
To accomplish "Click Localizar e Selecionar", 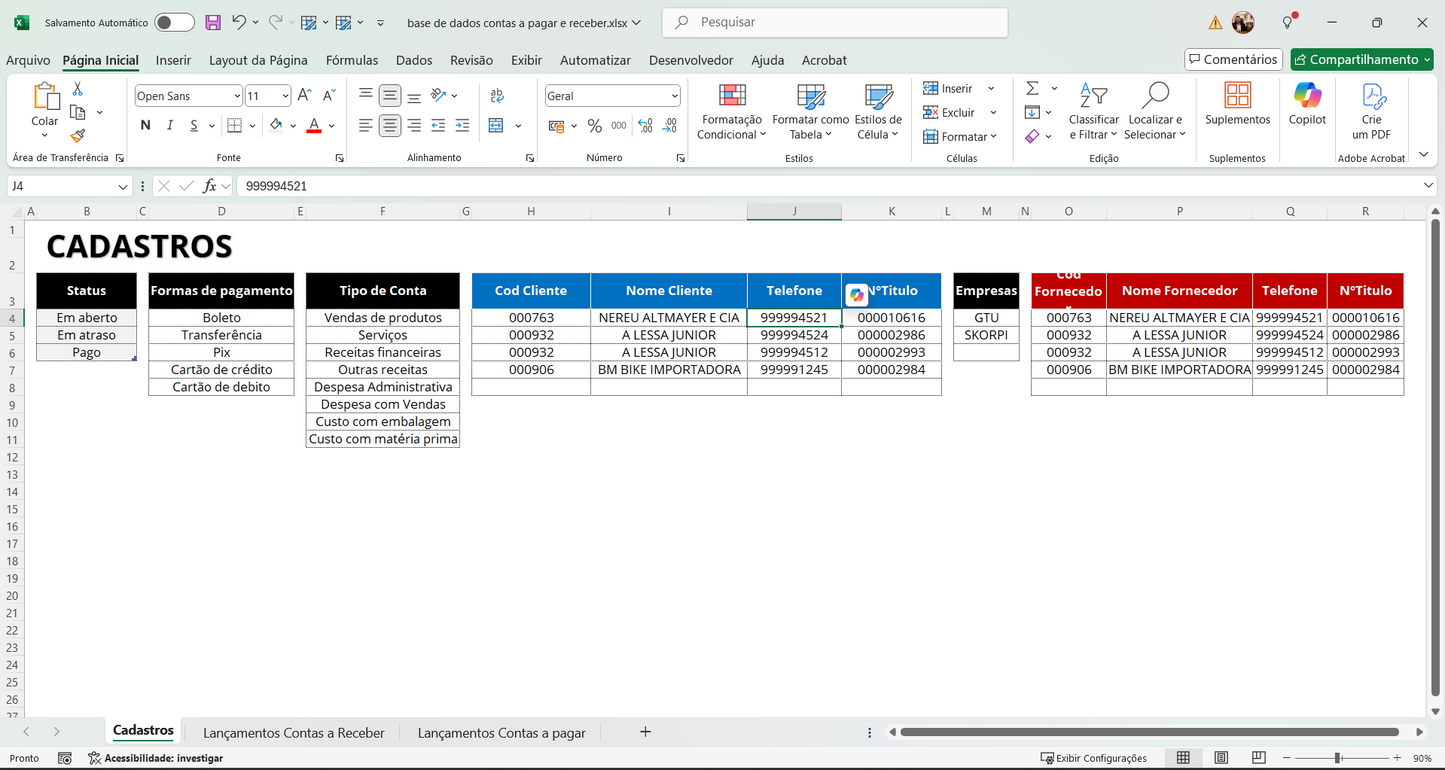I will point(1154,110).
